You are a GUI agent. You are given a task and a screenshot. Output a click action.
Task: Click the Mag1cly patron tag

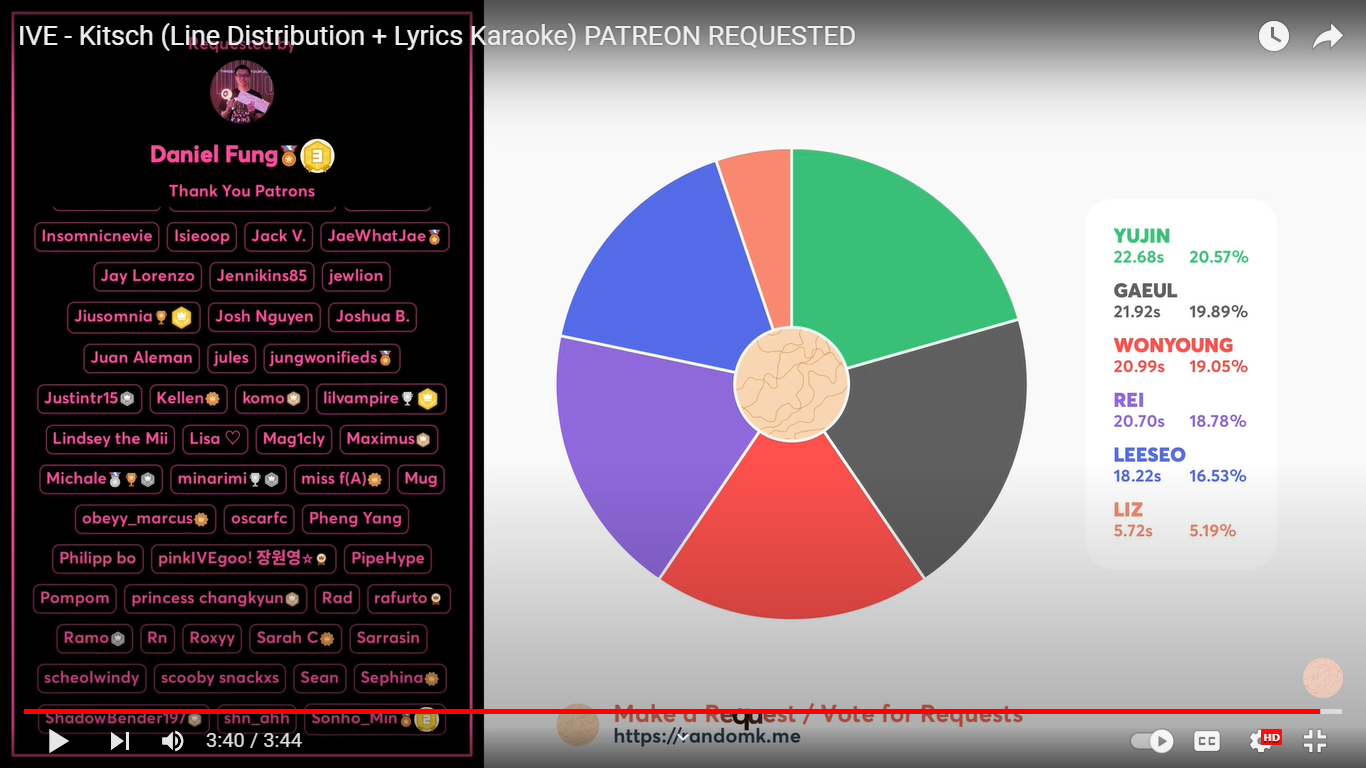click(x=294, y=439)
